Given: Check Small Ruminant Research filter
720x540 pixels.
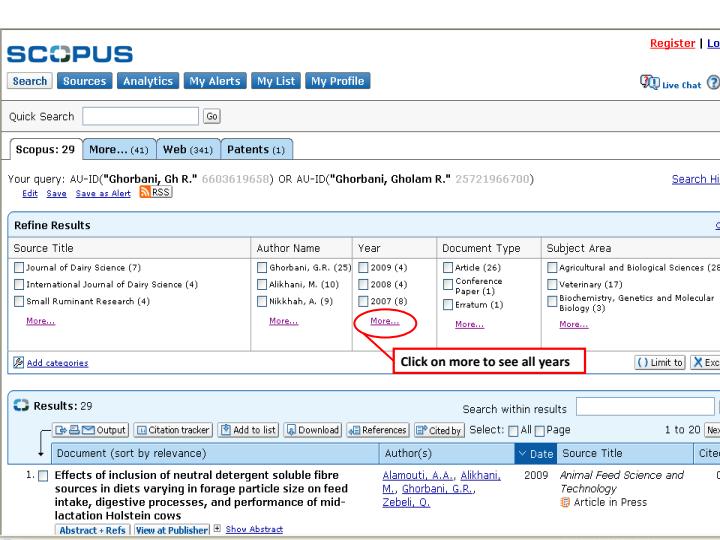Looking at the screenshot, I should (19, 301).
